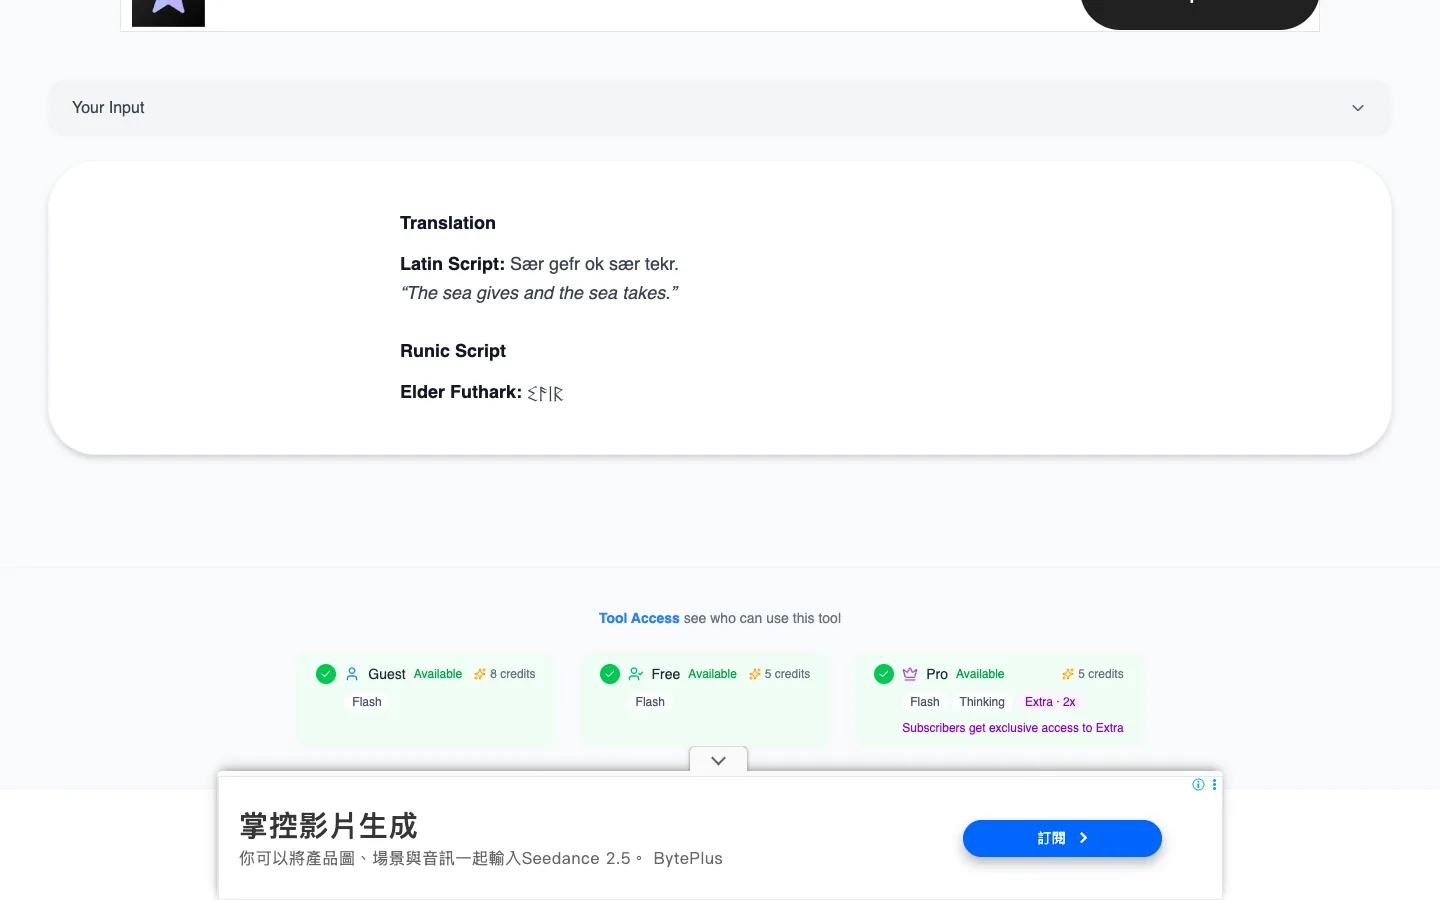Image resolution: width=1440 pixels, height=900 pixels.
Task: Click "5 credits" on the Free card
Action: tap(787, 674)
